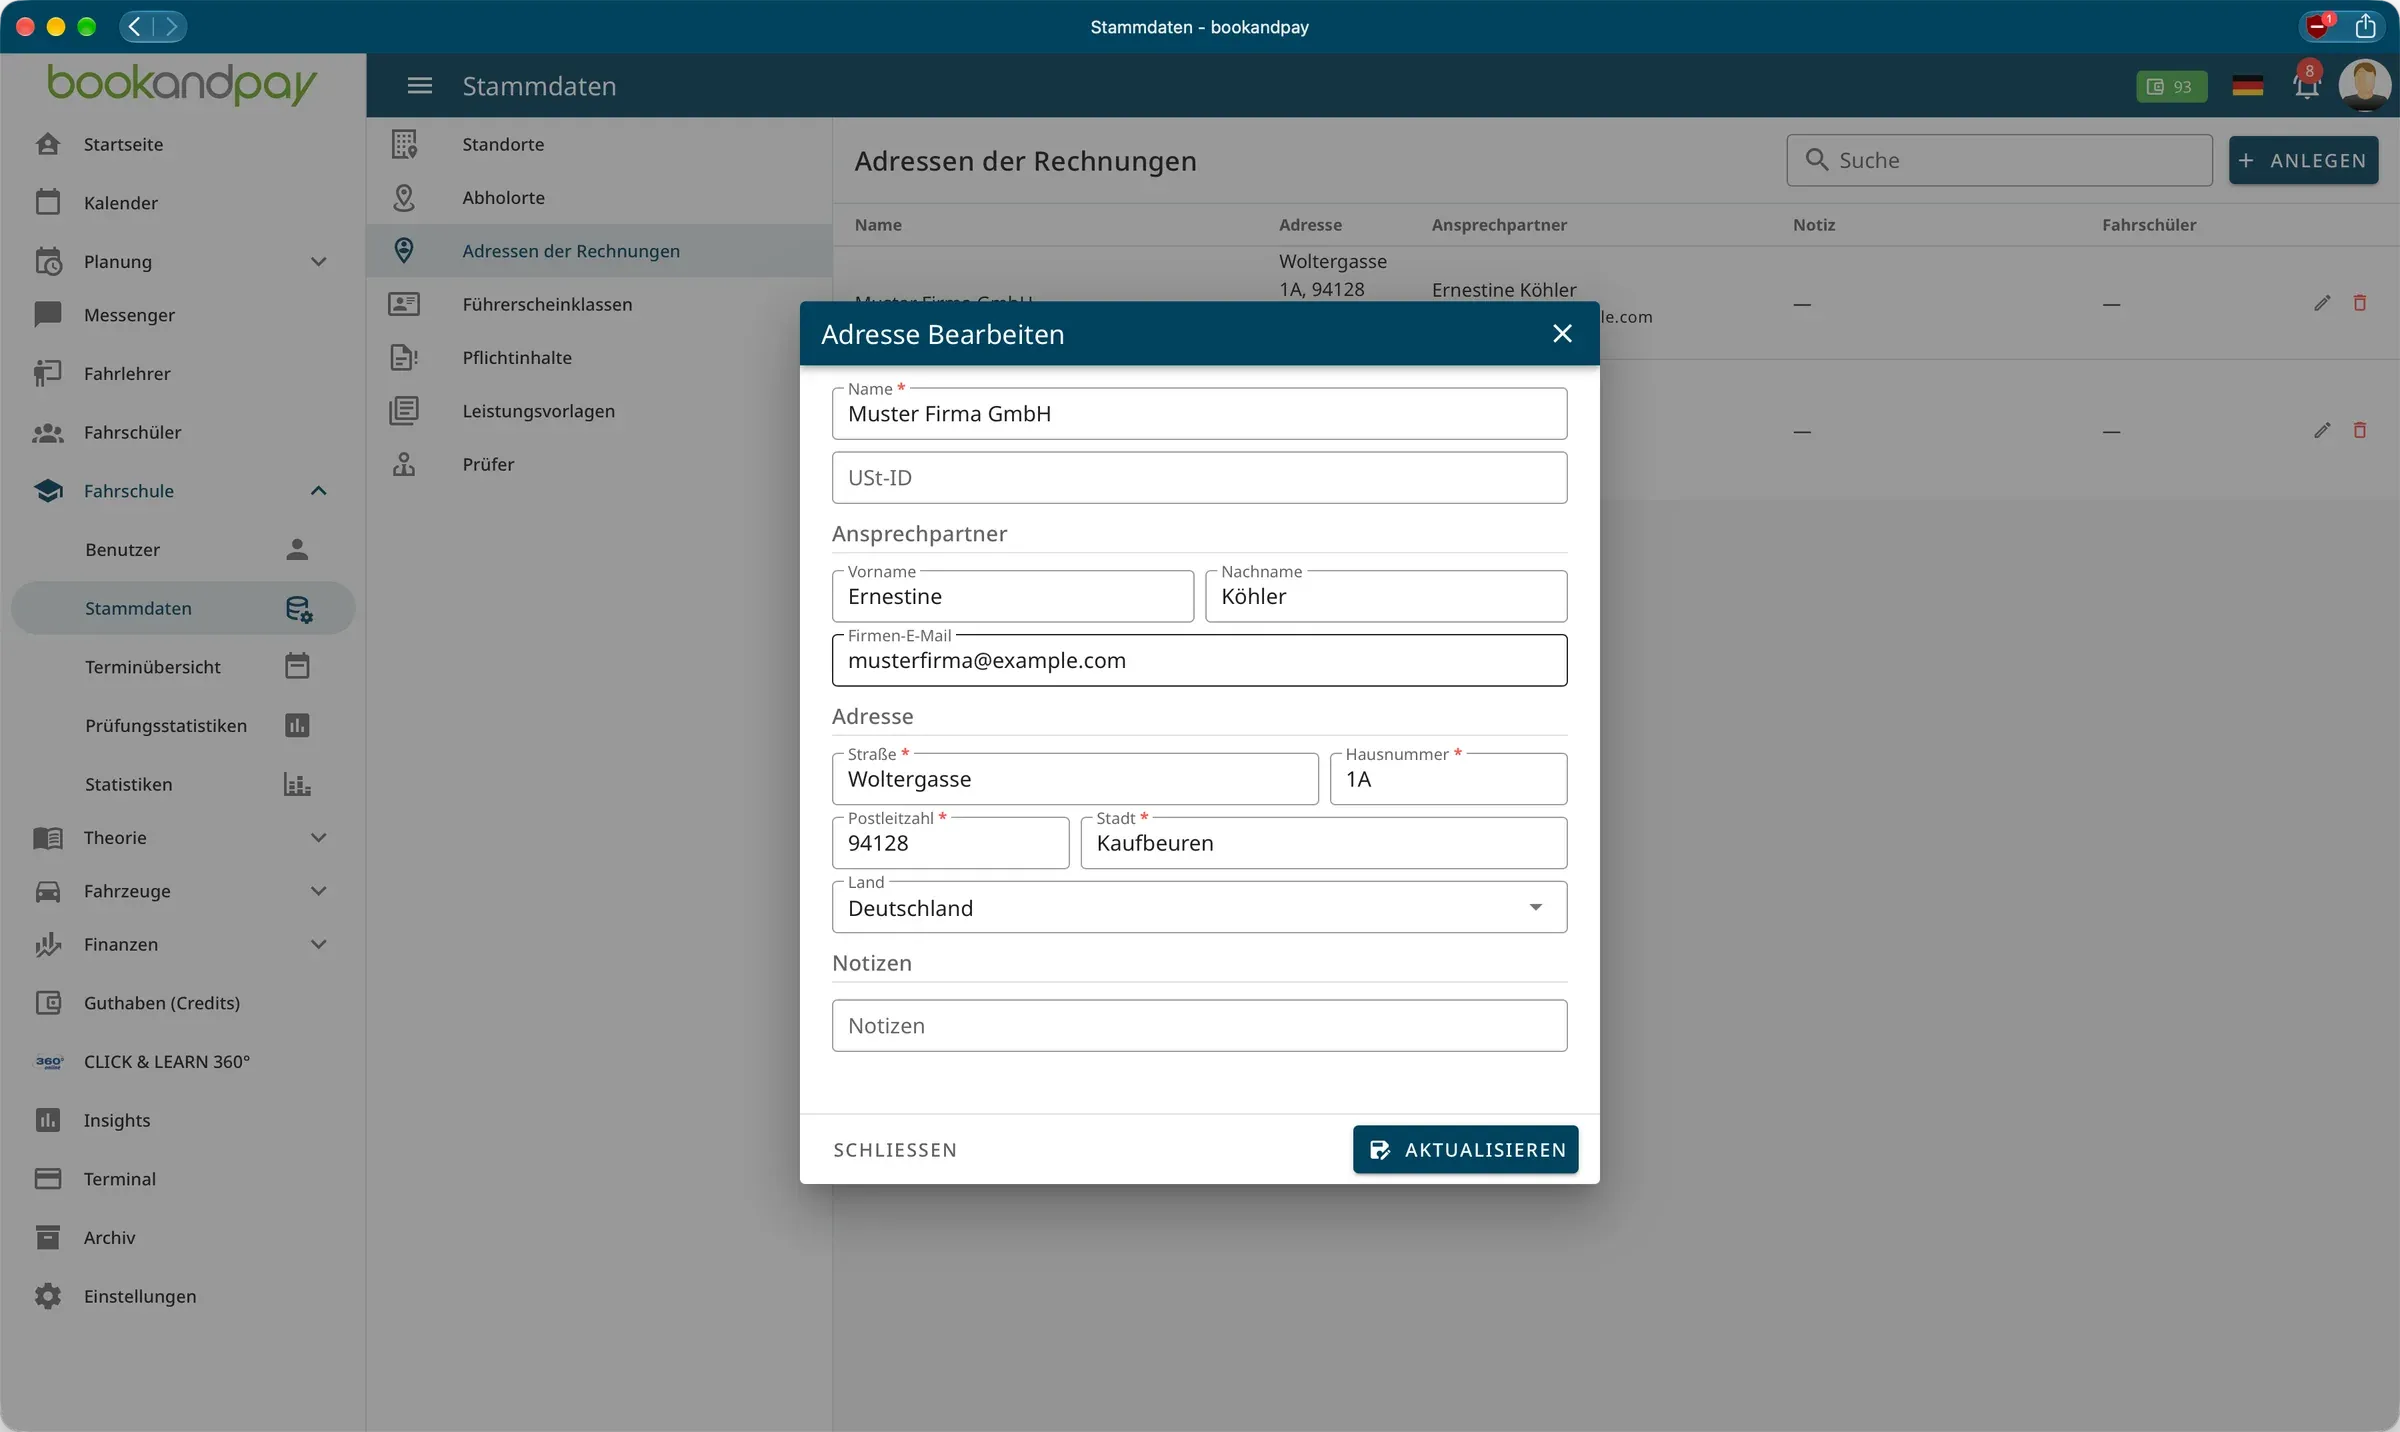The height and width of the screenshot is (1432, 2400).
Task: Close the Adresse Bearbeiten dialog with X
Action: click(x=1562, y=334)
